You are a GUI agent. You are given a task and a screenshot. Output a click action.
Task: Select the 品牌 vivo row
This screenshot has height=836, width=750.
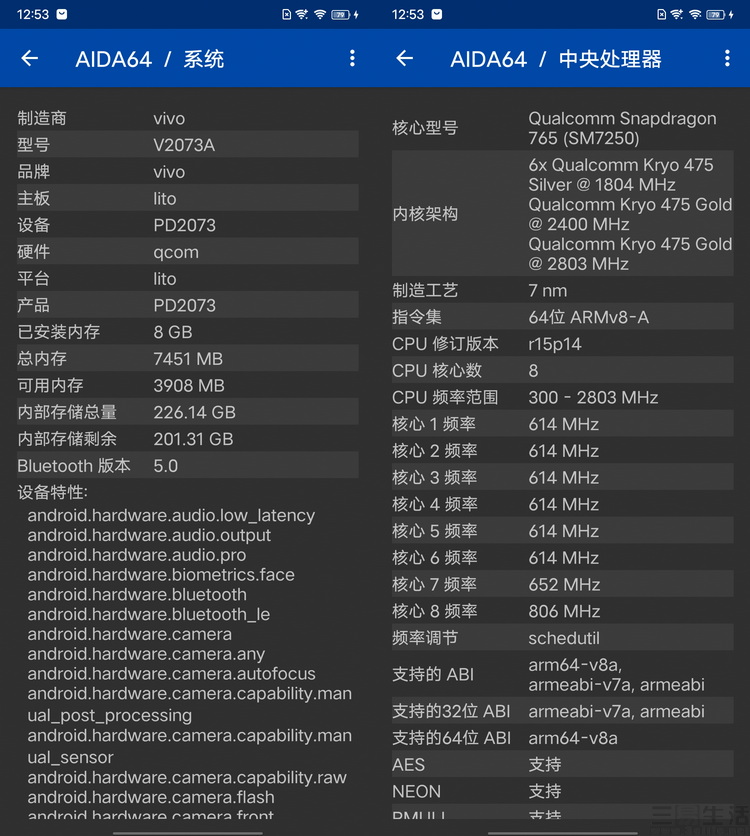point(188,171)
